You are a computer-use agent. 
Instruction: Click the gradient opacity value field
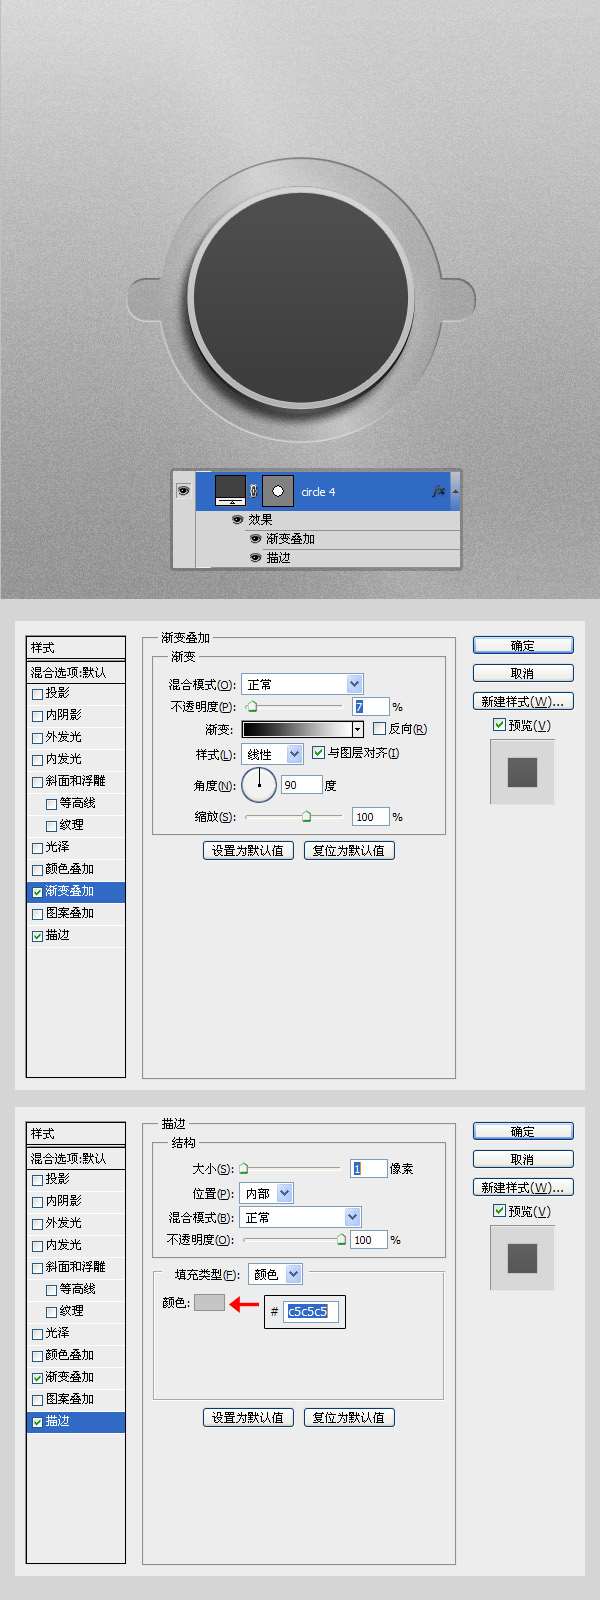tap(370, 707)
